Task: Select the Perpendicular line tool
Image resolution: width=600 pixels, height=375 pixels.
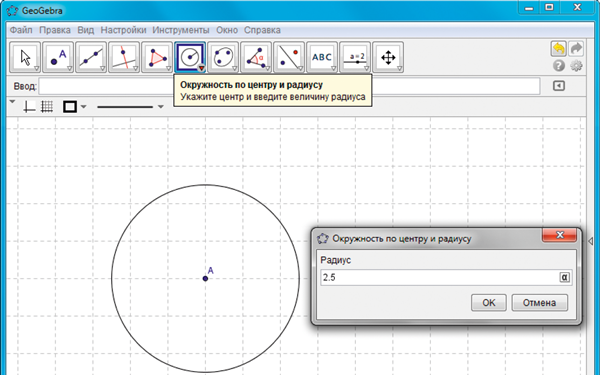Action: point(124,57)
